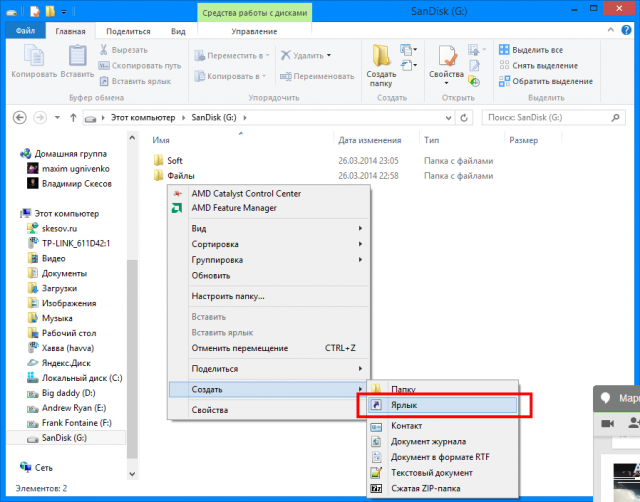The width and height of the screenshot is (640, 502).
Task: Choose Документ в формате RTF
Action: tap(442, 457)
